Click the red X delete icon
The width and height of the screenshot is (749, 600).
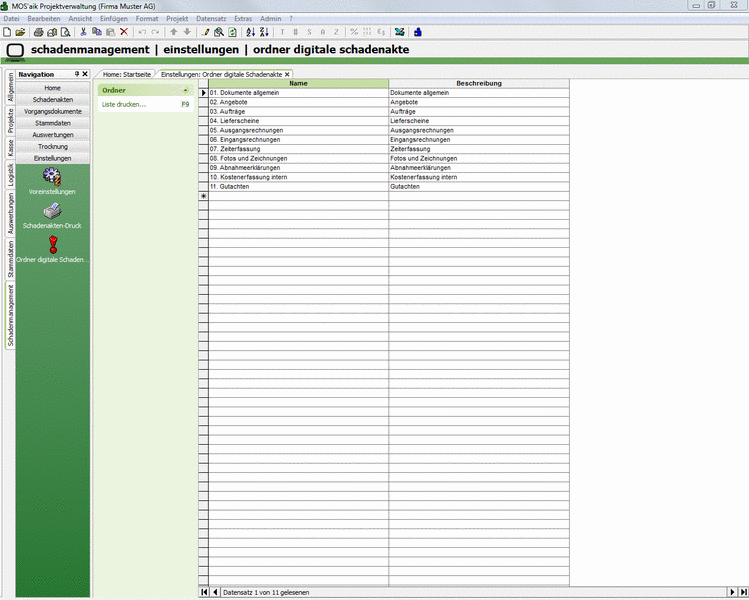(x=124, y=32)
